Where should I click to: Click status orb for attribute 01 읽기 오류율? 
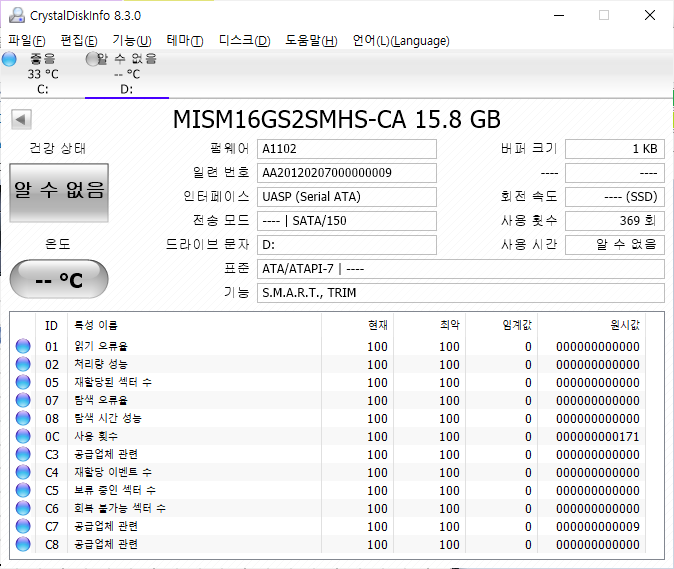tap(24, 347)
